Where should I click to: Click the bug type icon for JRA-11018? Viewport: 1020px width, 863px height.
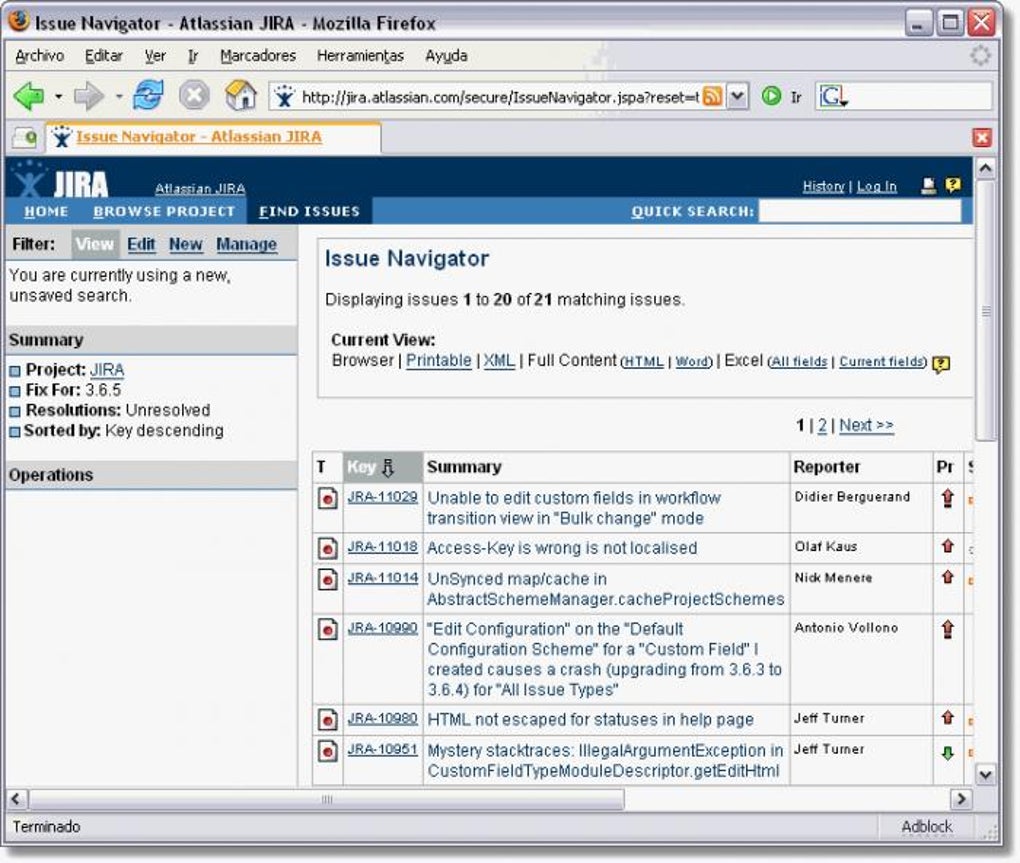pyautogui.click(x=327, y=548)
